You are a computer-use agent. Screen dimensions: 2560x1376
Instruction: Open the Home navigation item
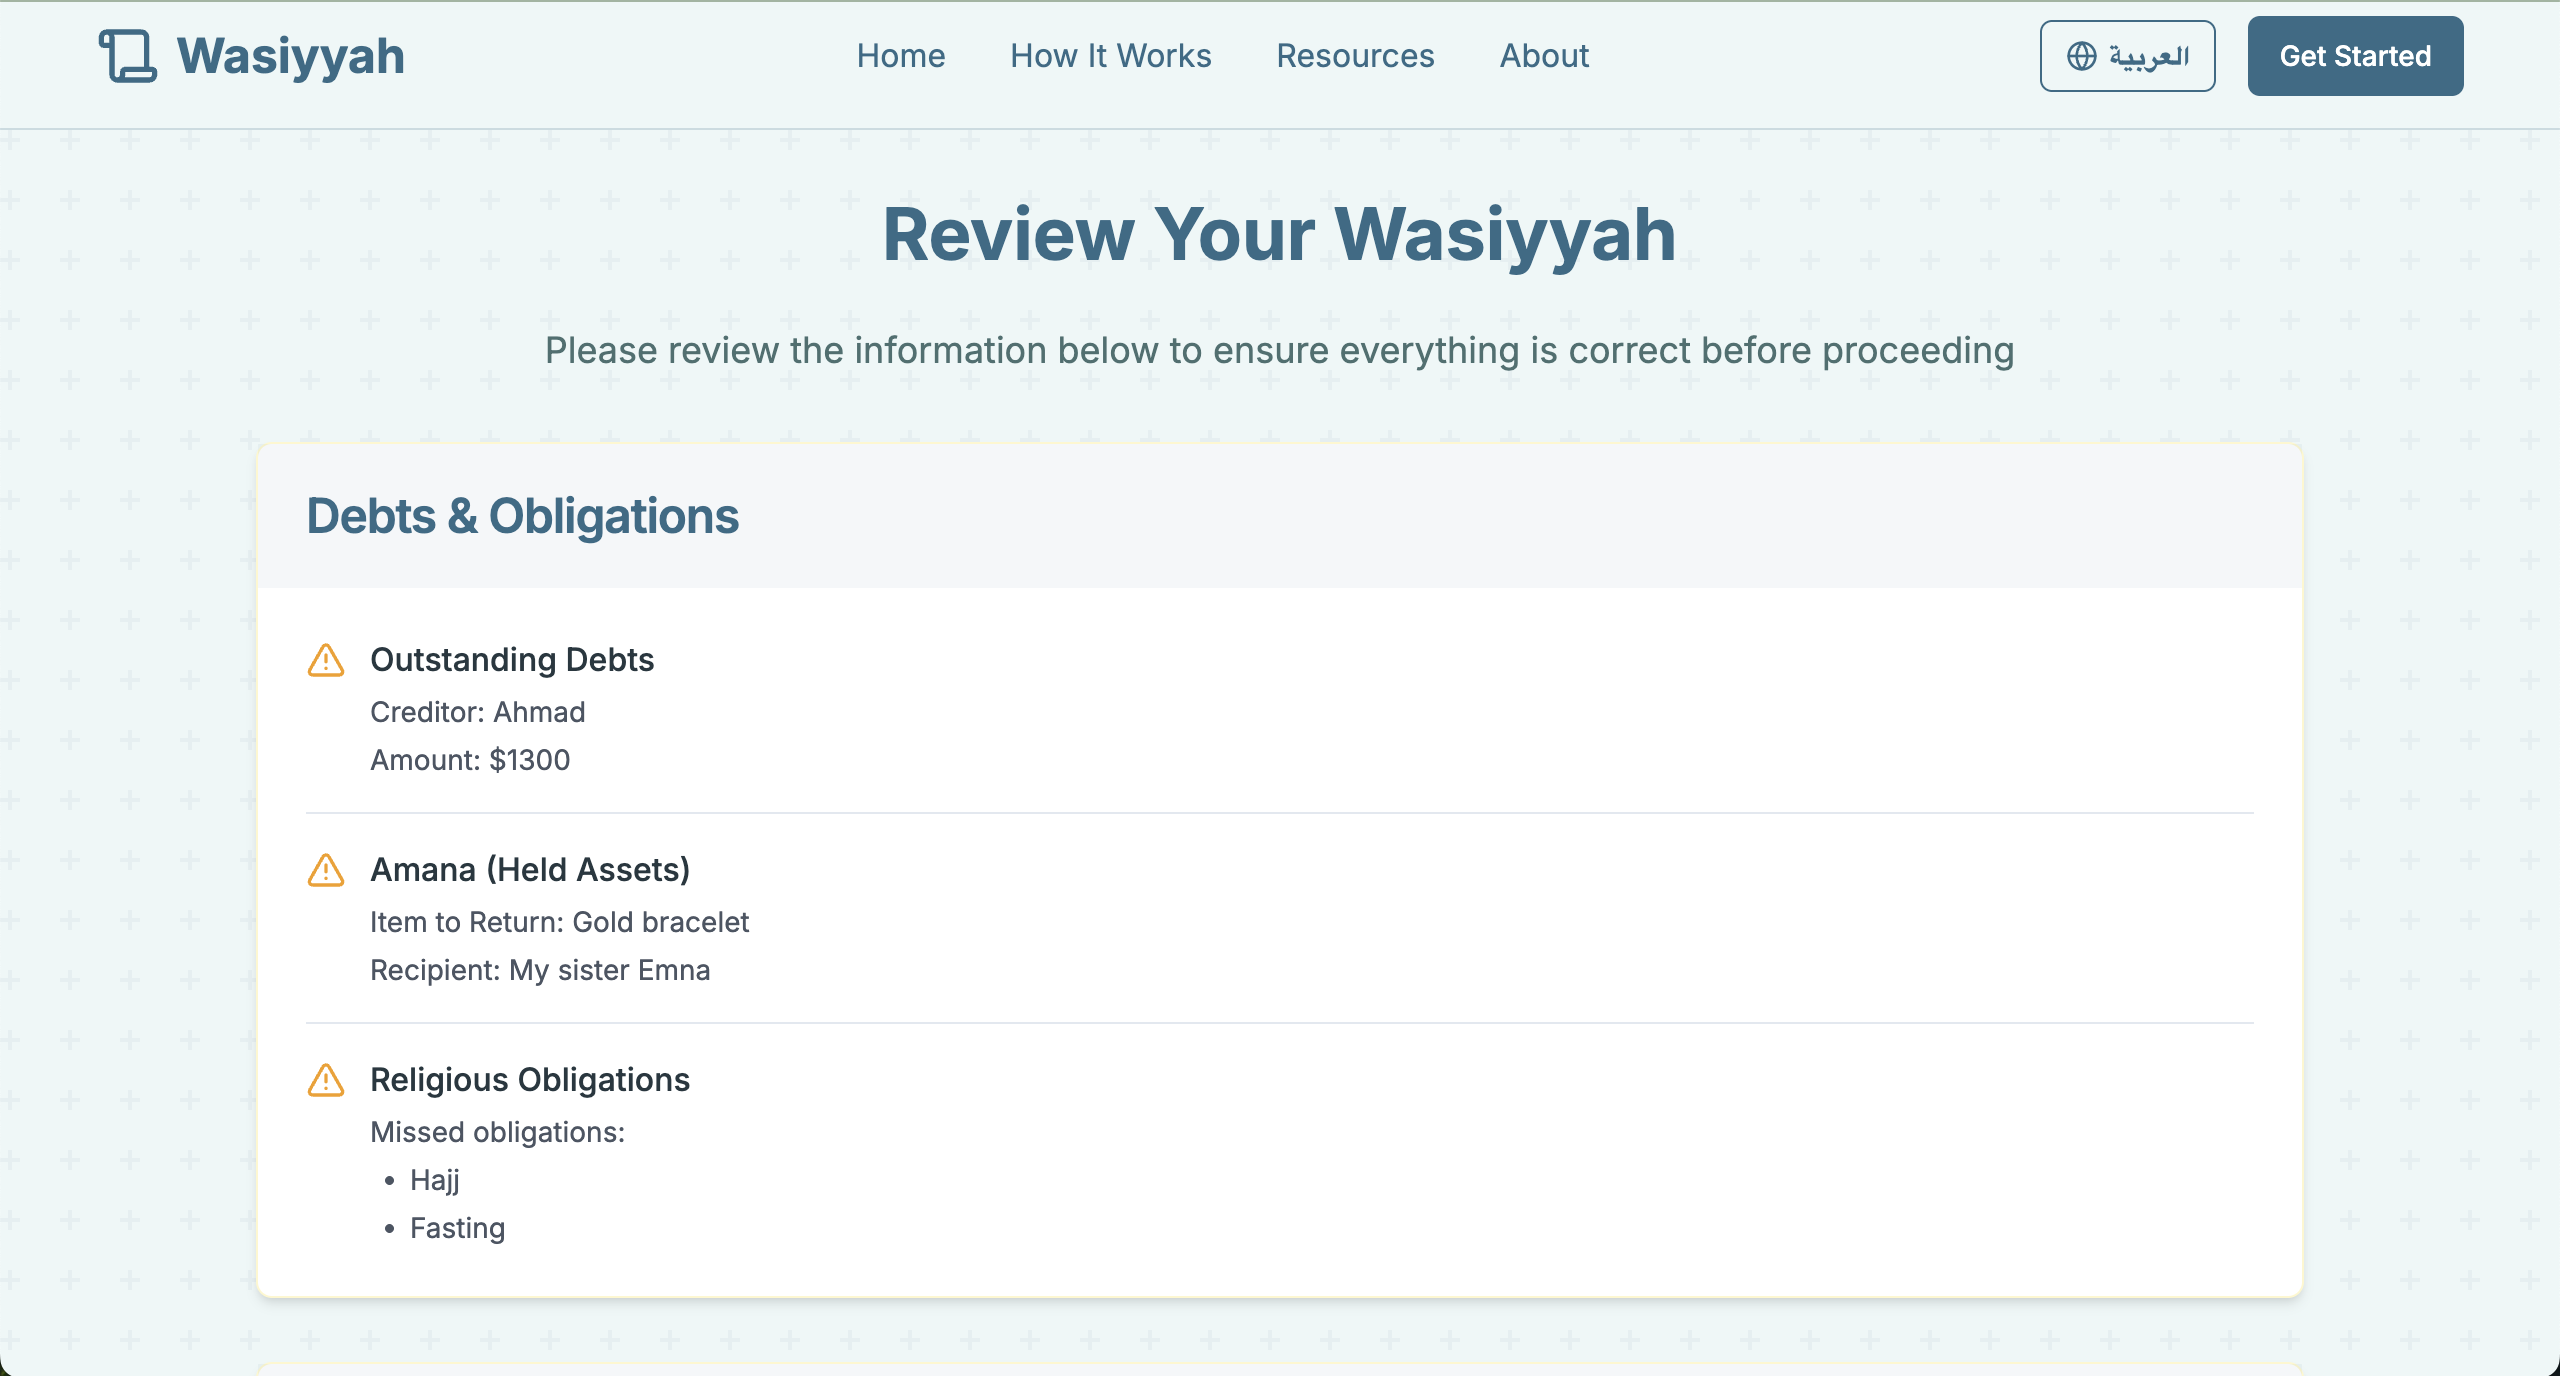tap(900, 56)
